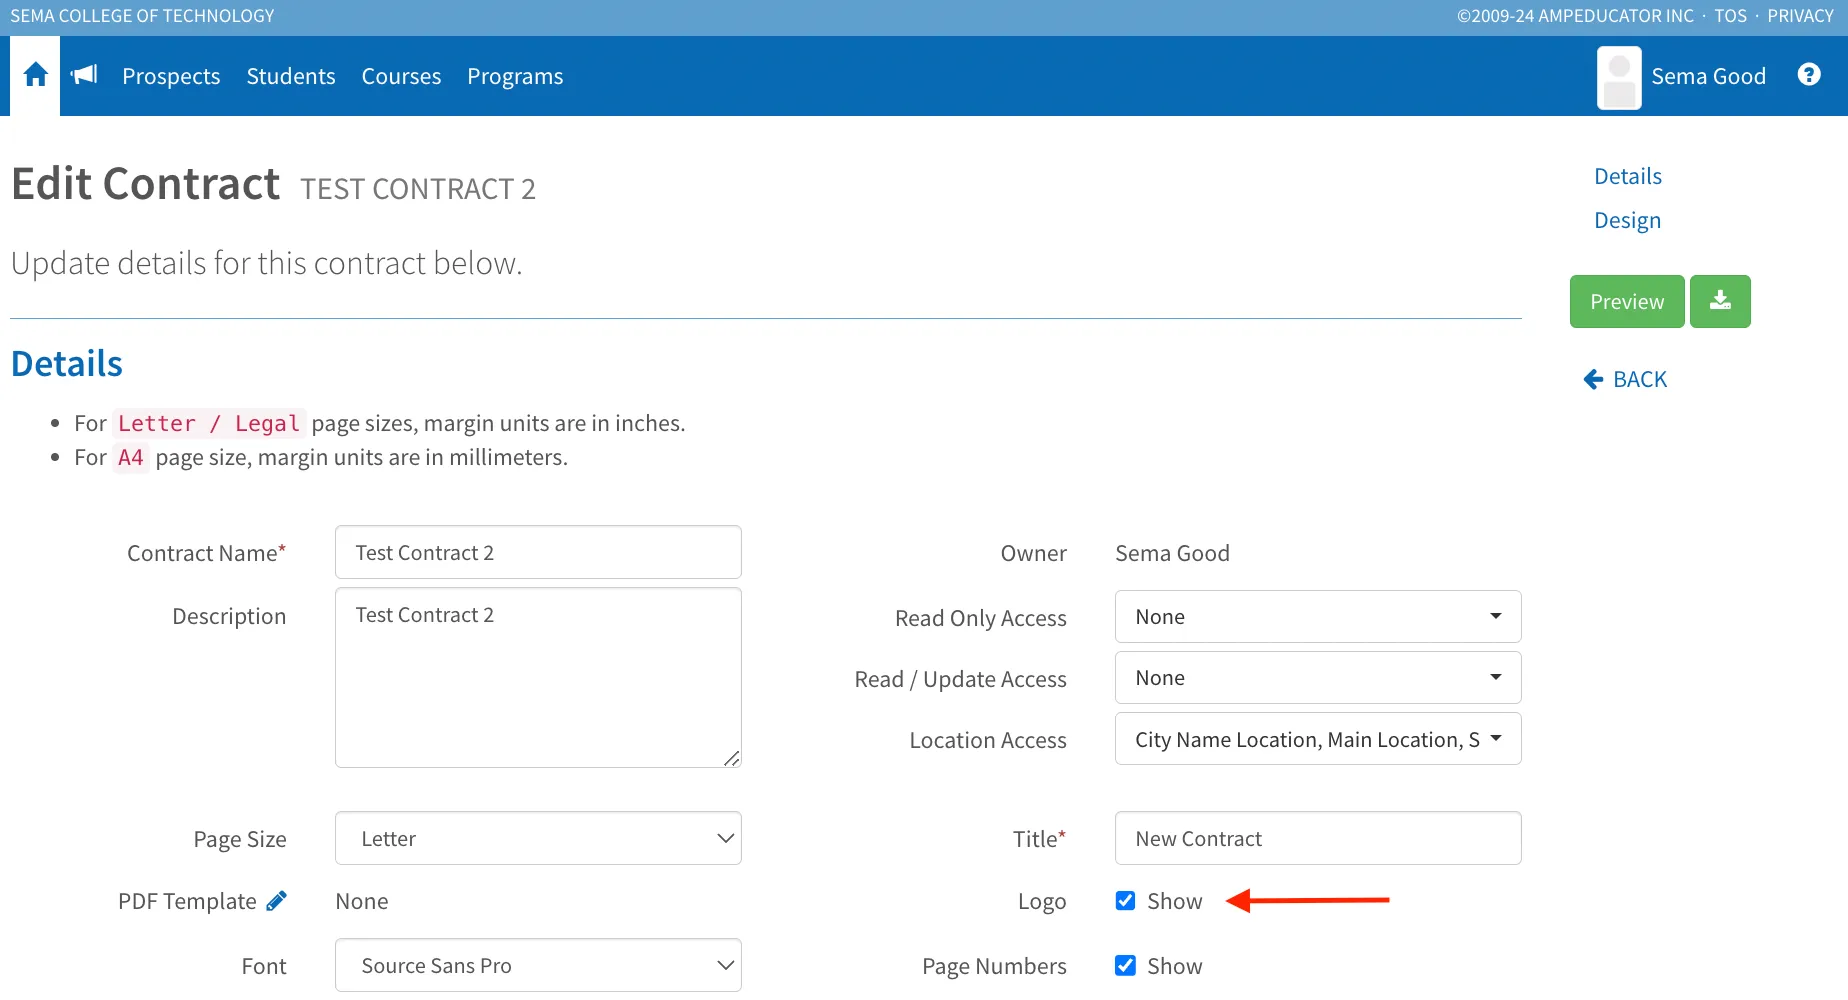
Task: Click the PDF Template value None
Action: click(x=362, y=901)
